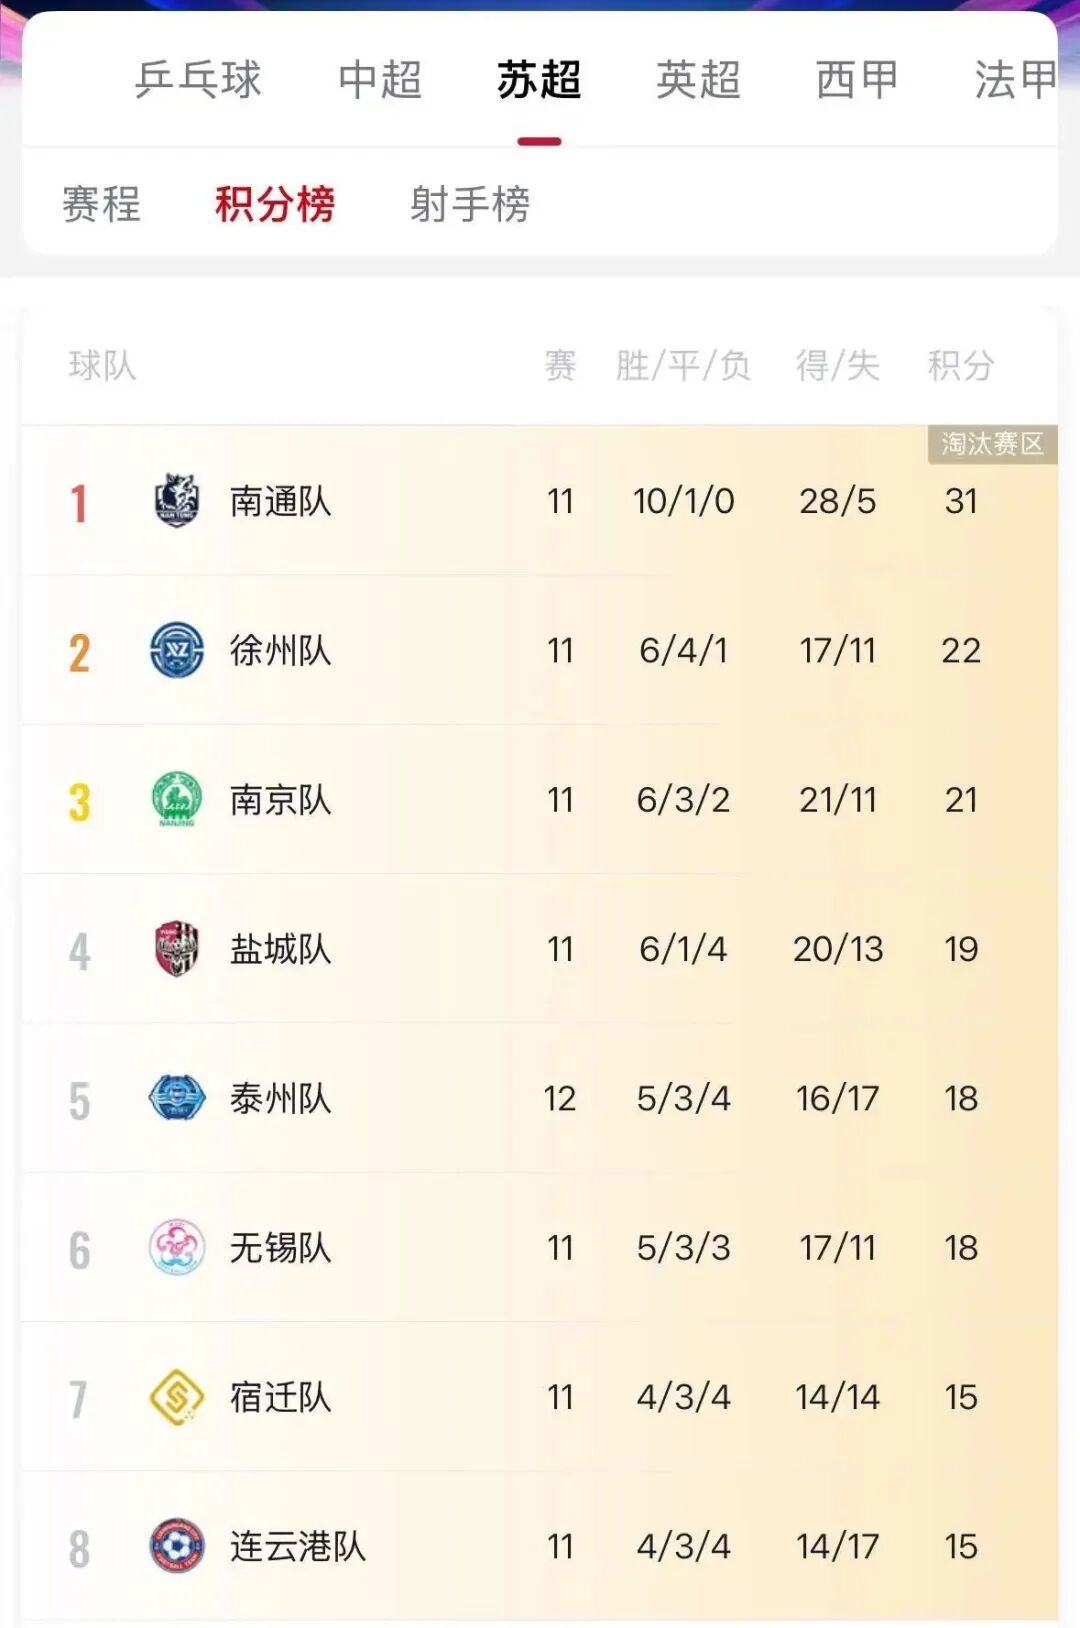
Task: Select the 积分 column header
Action: click(961, 365)
